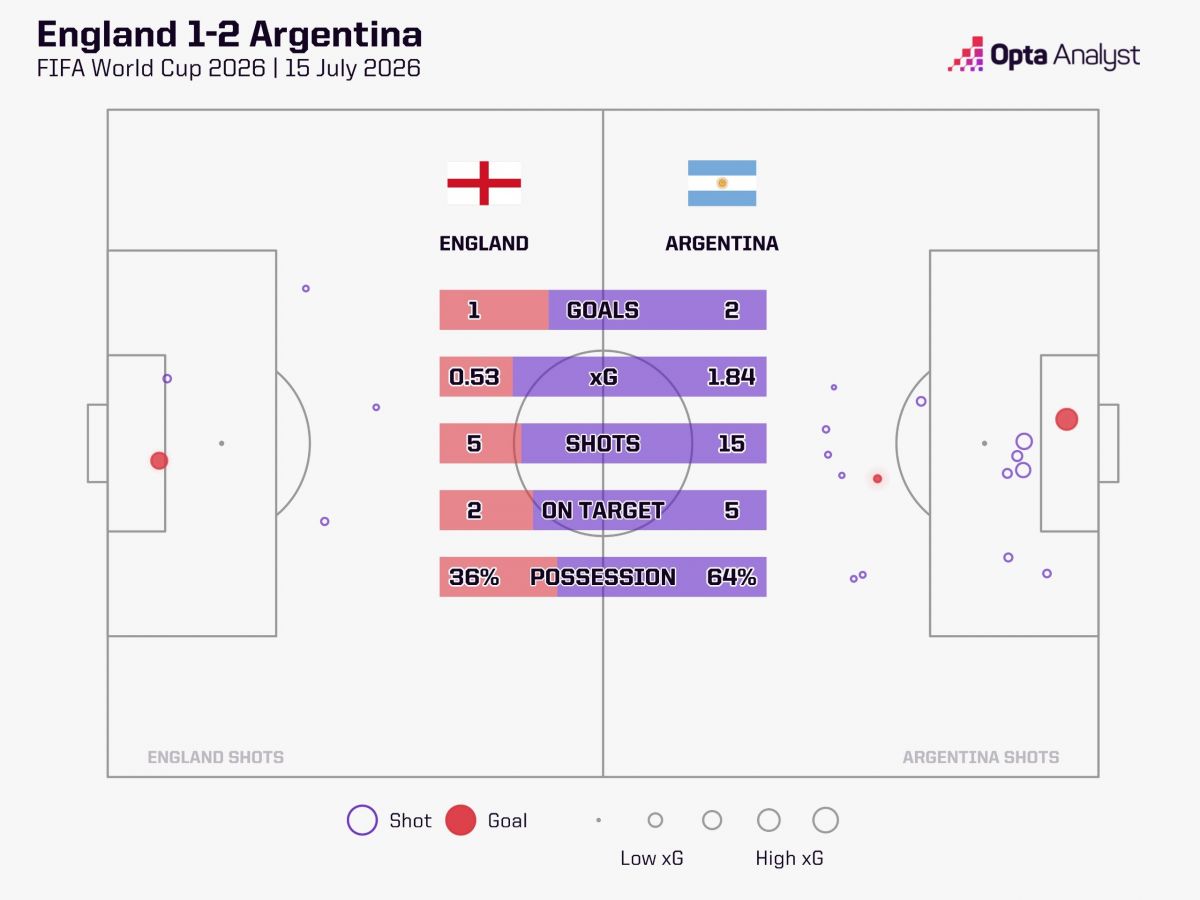Click the ENGLAND SHOTS pitch label

(216, 757)
